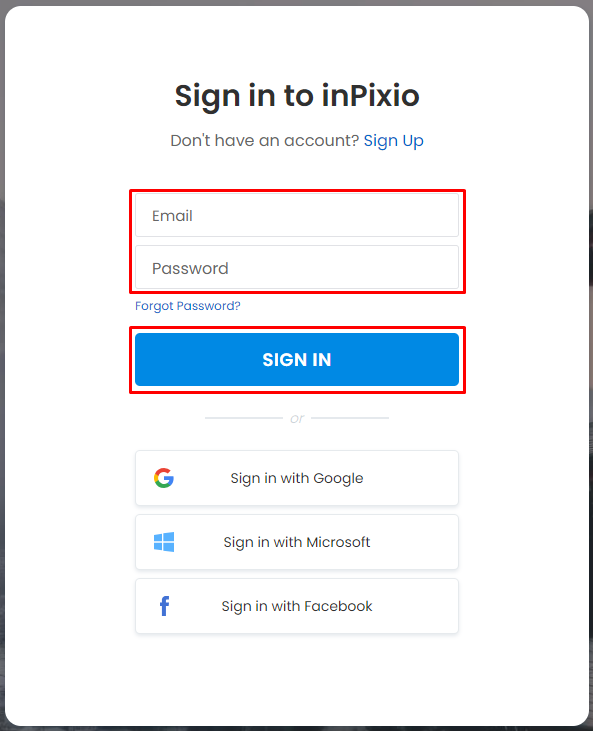Click the divider line left of "or"
Screen dimensions: 593x731
[x=244, y=418]
